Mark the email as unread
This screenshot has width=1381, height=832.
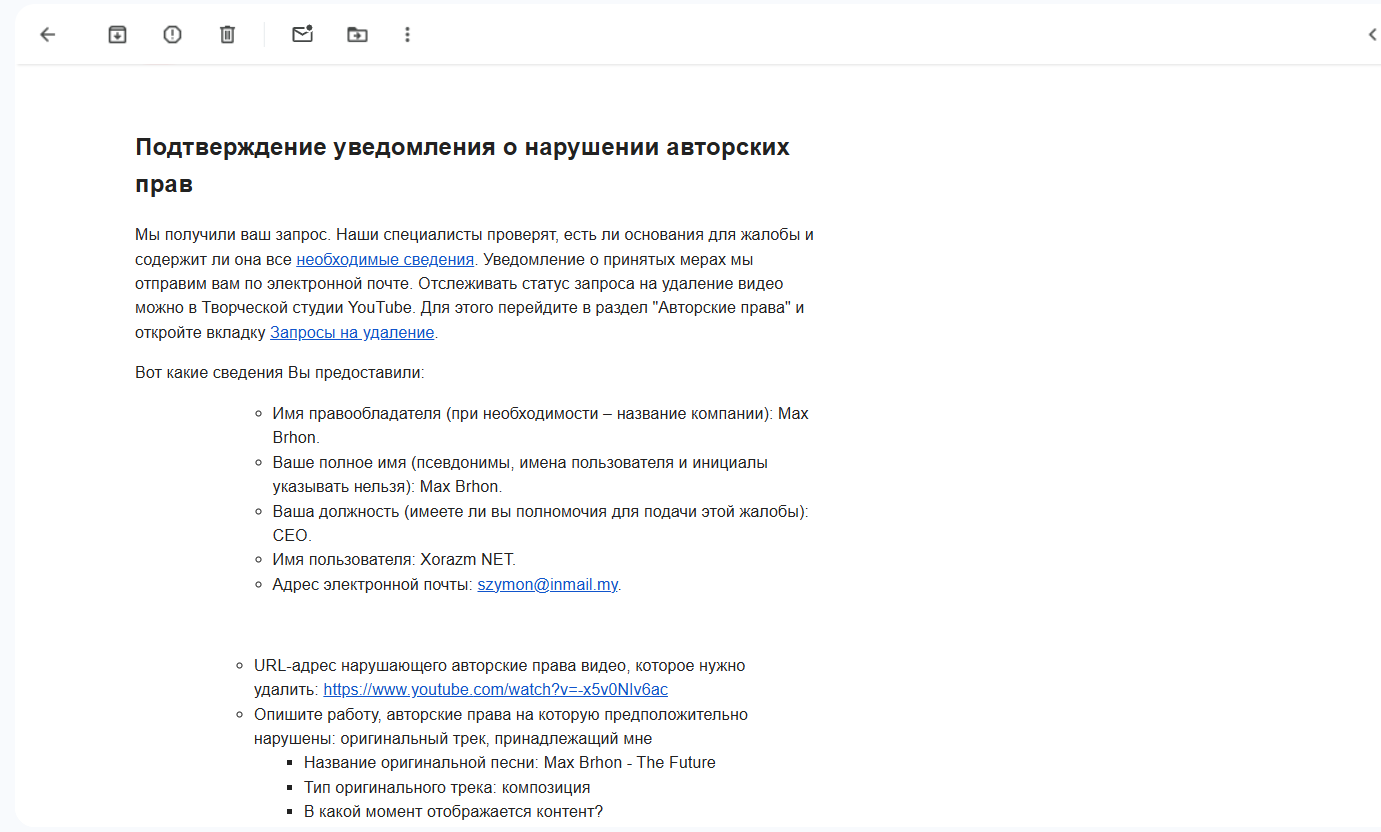(302, 35)
